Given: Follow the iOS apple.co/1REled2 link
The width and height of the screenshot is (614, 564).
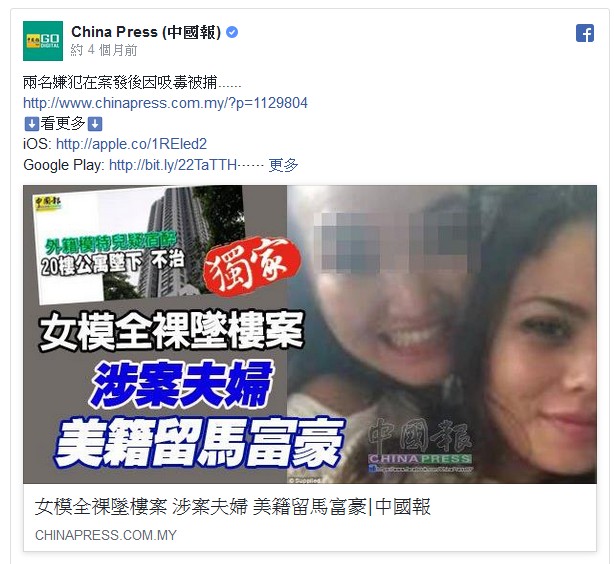Looking at the screenshot, I should (131, 144).
